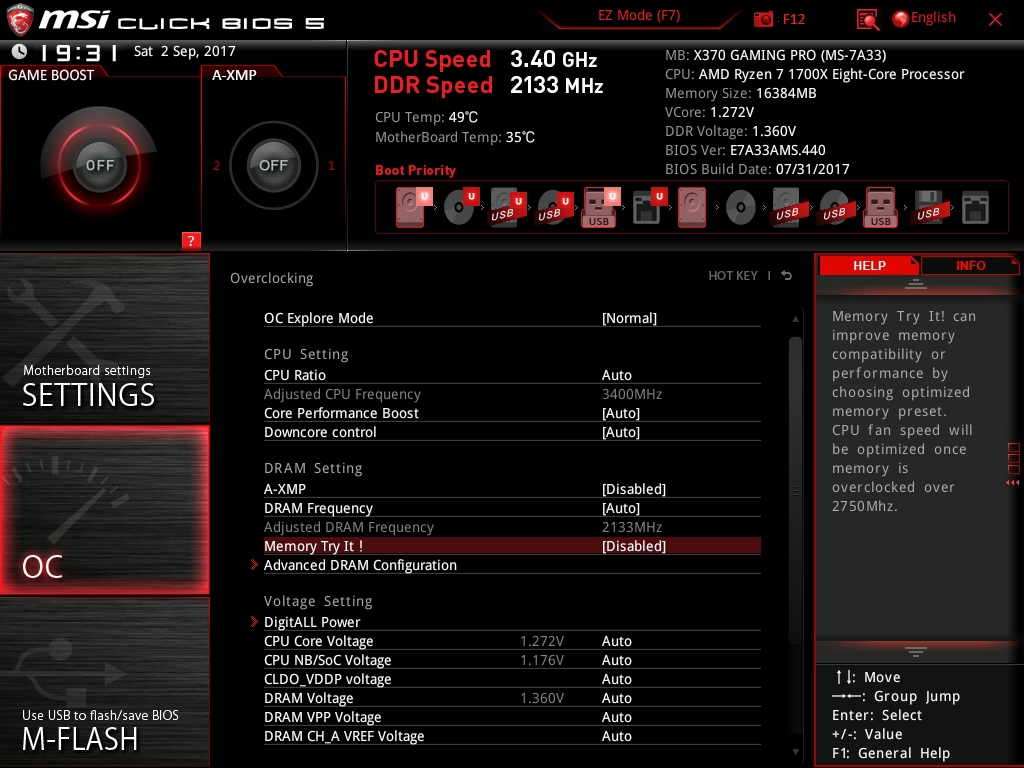Click the CLDO_VDDP voltage Auto field
Screen dimensions: 1024x768
(616, 679)
